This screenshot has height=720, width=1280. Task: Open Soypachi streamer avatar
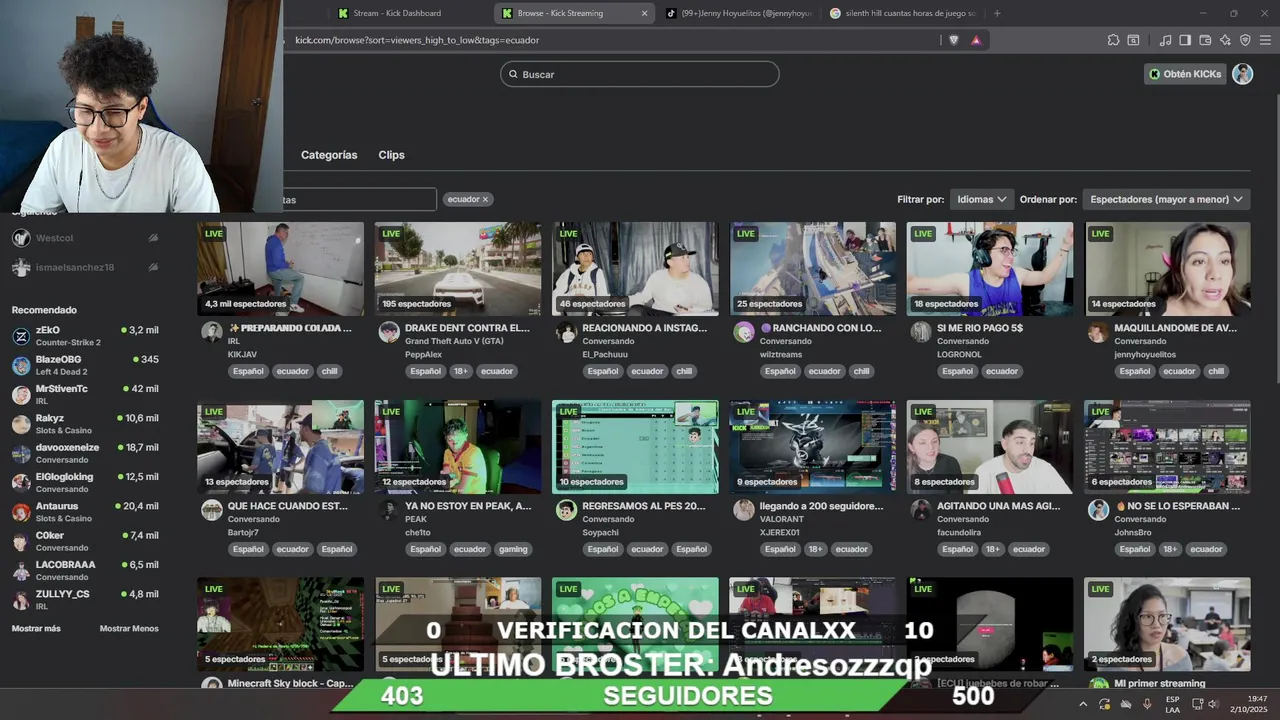pyautogui.click(x=566, y=511)
